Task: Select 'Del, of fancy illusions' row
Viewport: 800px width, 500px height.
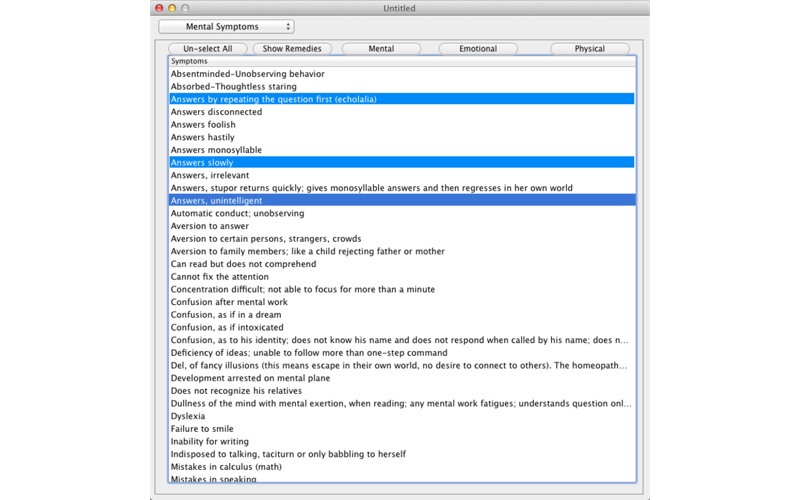Action: point(402,365)
